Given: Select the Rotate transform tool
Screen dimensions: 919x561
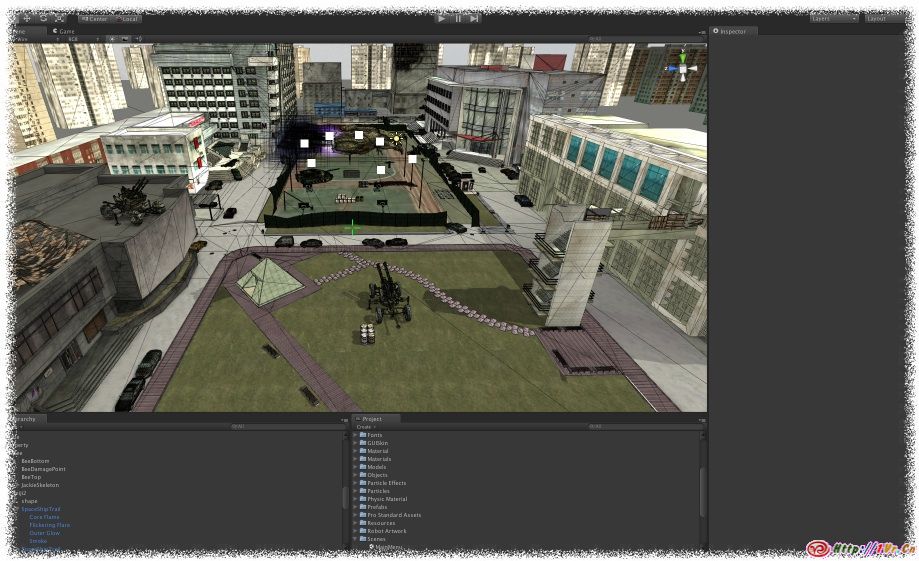Looking at the screenshot, I should (x=43, y=18).
